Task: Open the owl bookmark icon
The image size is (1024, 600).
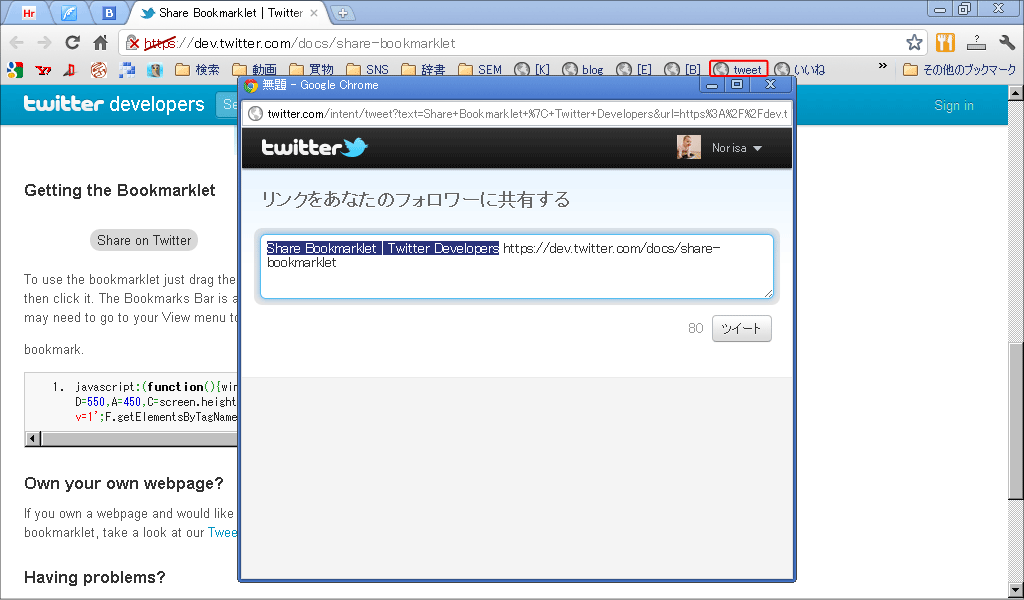Action: click(154, 69)
